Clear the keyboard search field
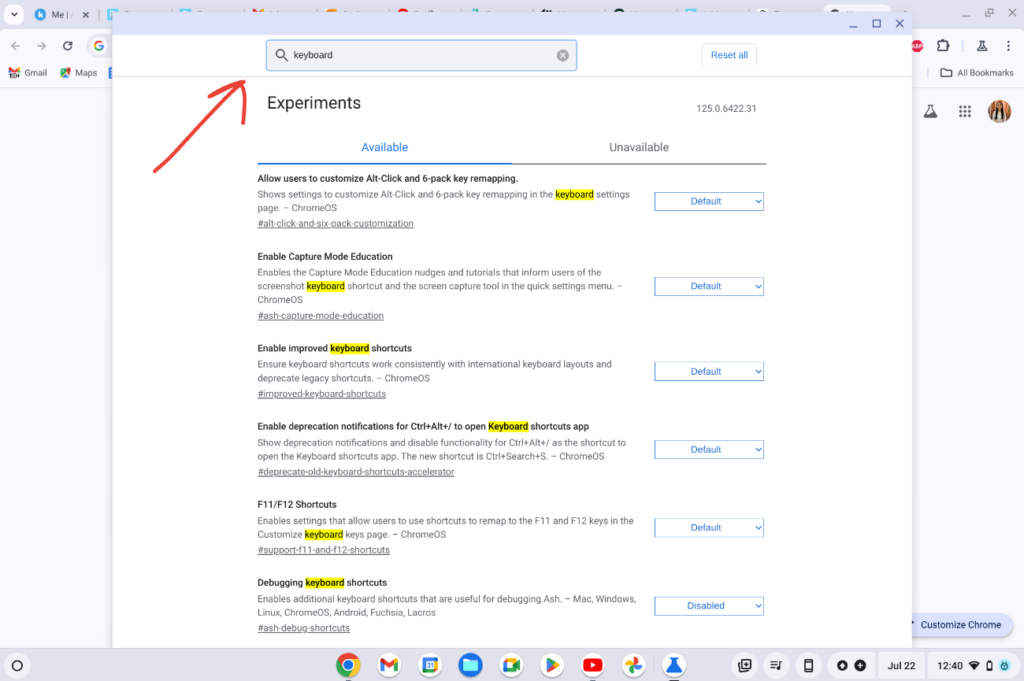The image size is (1024, 681). (562, 55)
